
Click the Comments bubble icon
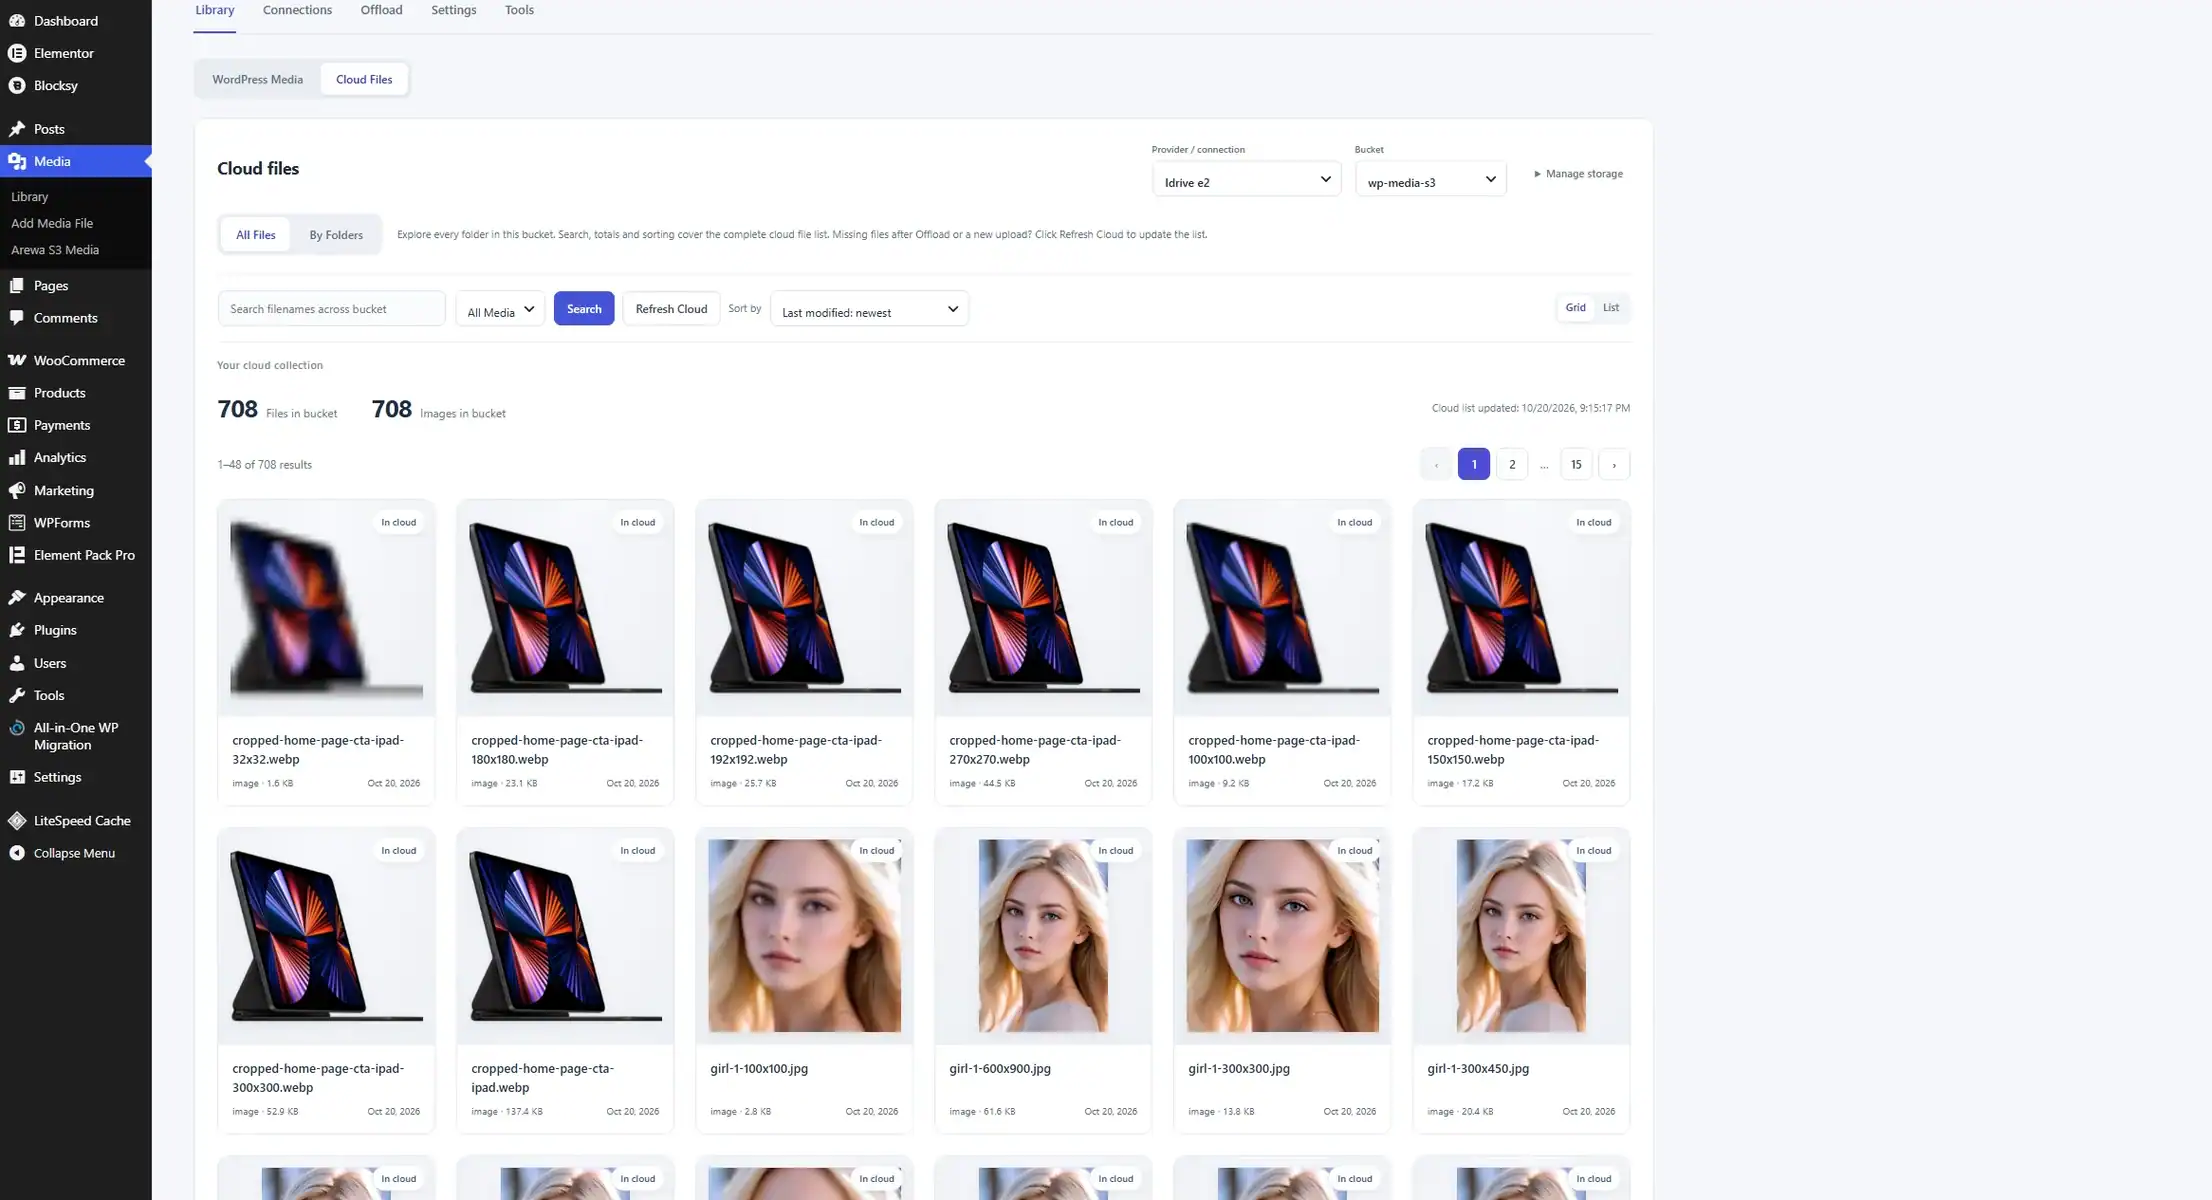coord(17,318)
